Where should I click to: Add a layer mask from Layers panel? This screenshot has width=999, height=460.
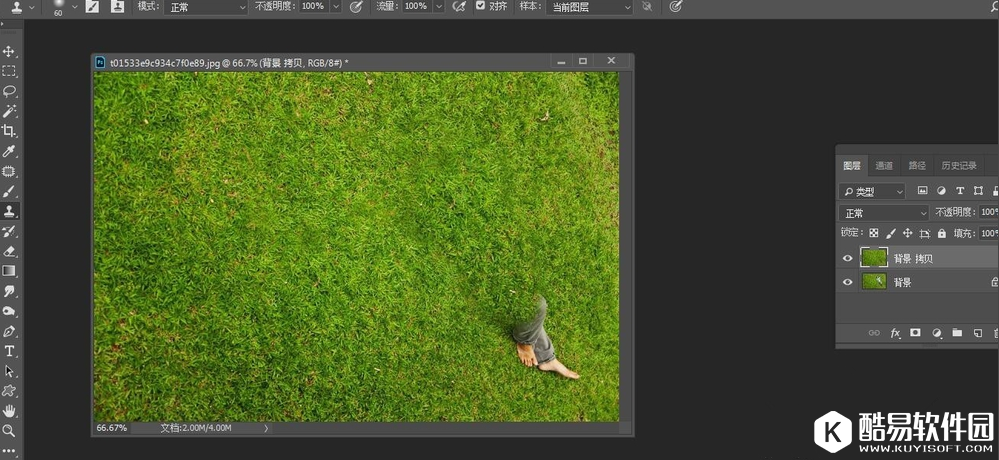pyautogui.click(x=915, y=333)
